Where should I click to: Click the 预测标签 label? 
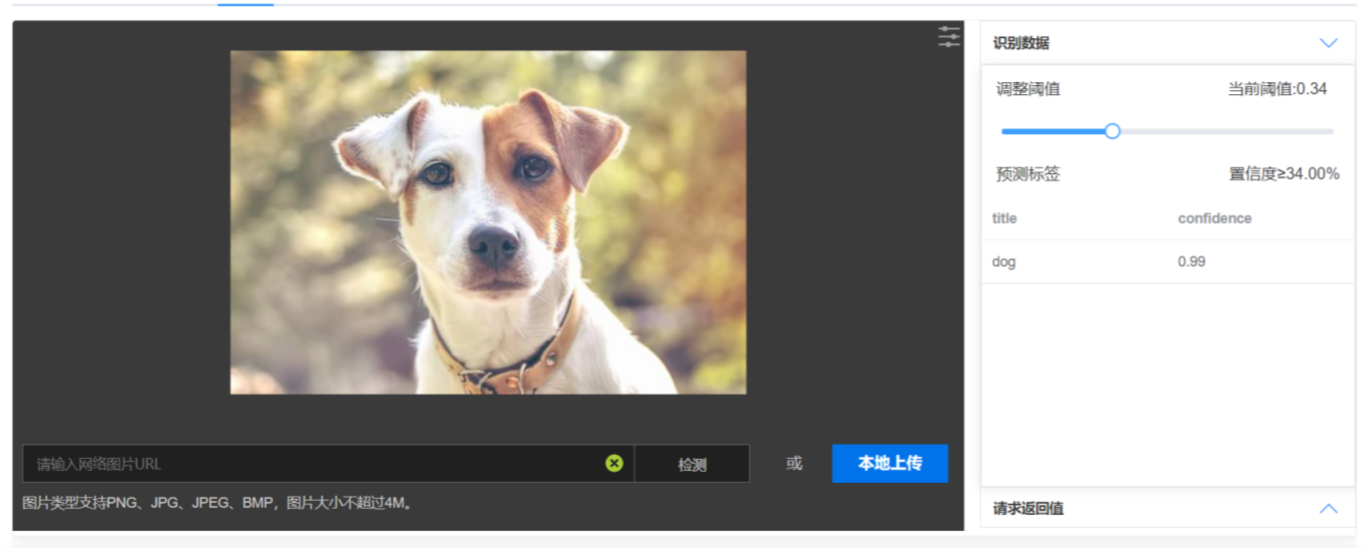tap(1028, 174)
